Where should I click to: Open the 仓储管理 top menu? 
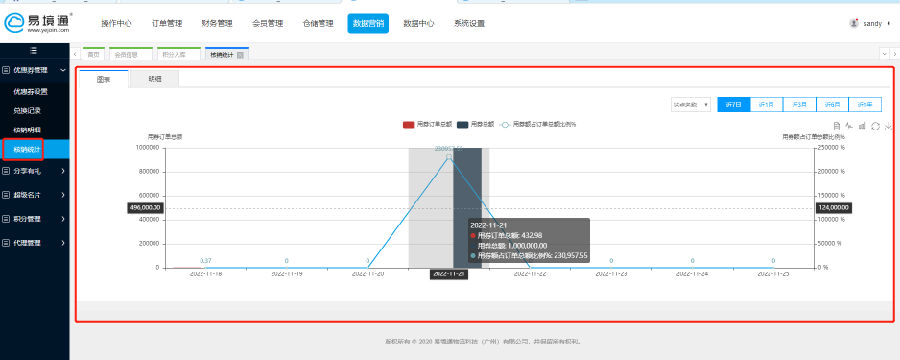point(318,24)
